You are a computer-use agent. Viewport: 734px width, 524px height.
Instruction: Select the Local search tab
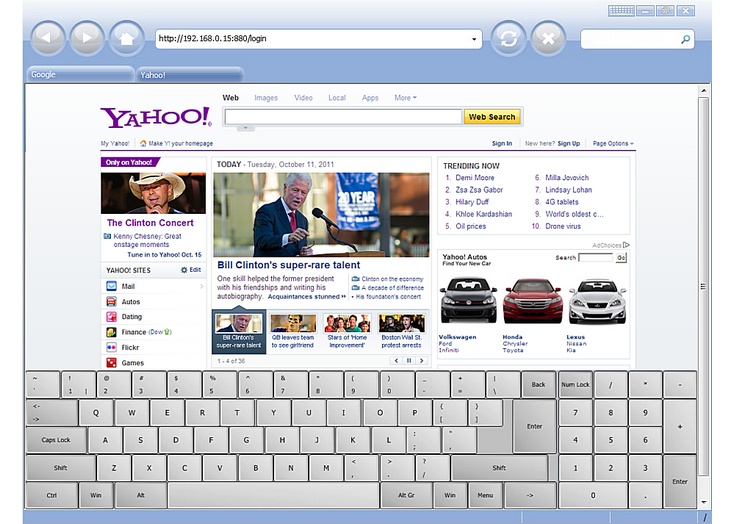(x=337, y=98)
